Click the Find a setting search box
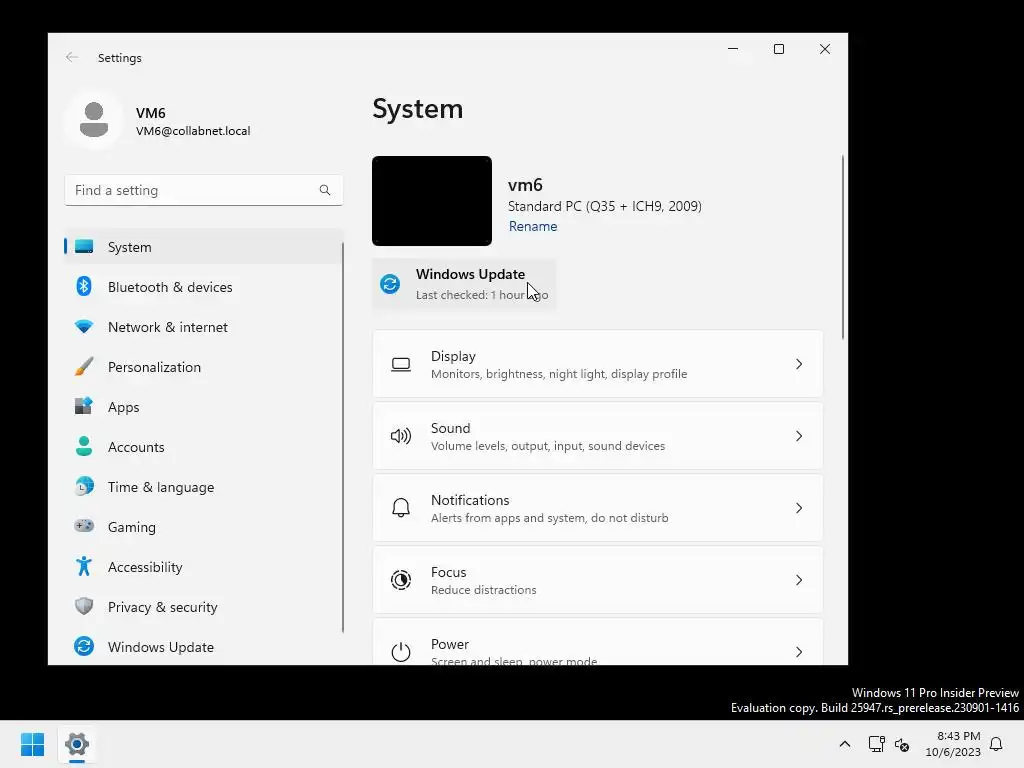The width and height of the screenshot is (1024, 768). (204, 190)
